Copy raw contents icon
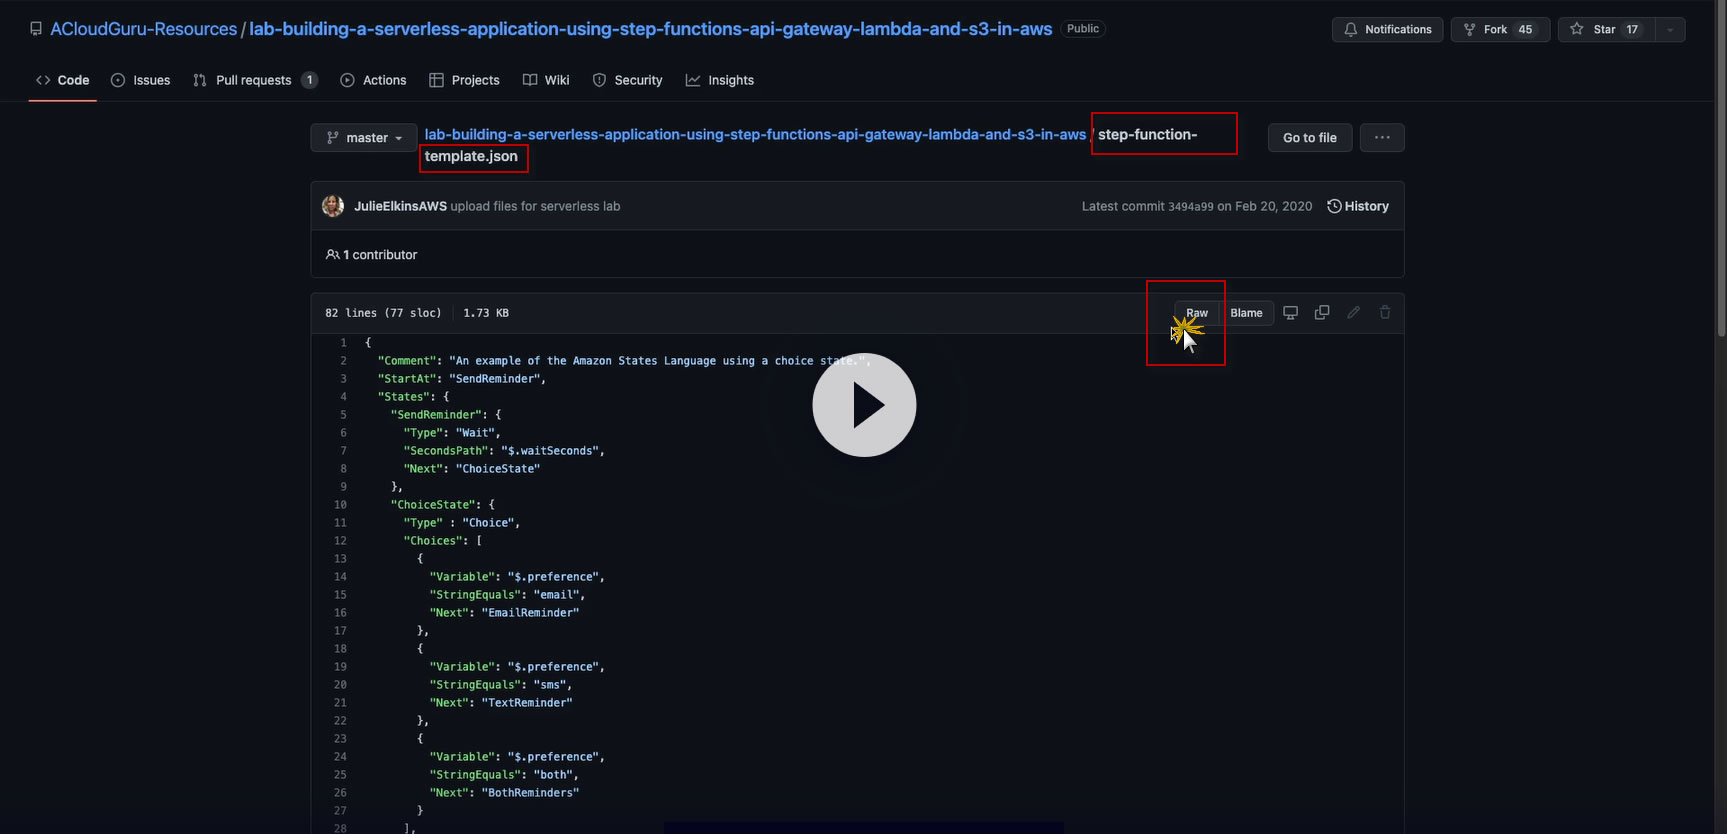This screenshot has height=834, width=1727. pos(1322,313)
